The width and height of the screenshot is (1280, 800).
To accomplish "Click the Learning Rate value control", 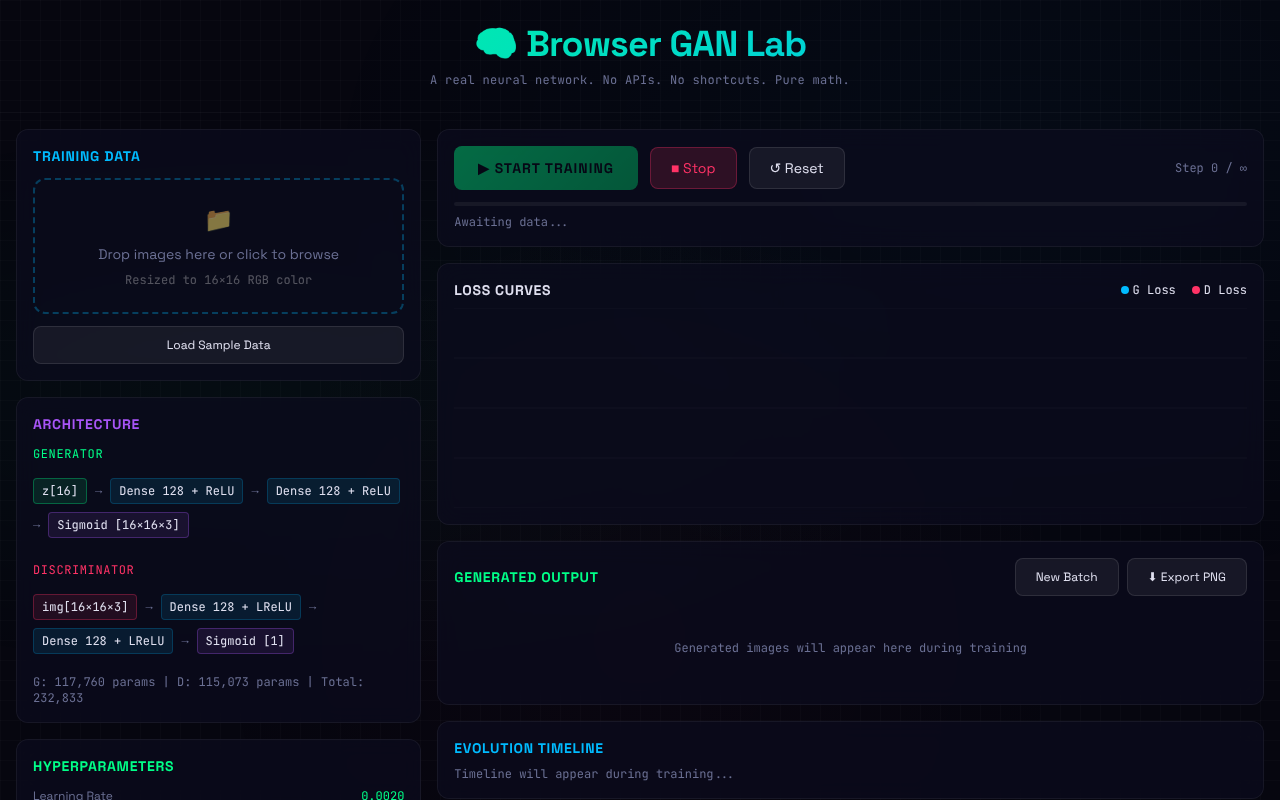I will pos(382,795).
